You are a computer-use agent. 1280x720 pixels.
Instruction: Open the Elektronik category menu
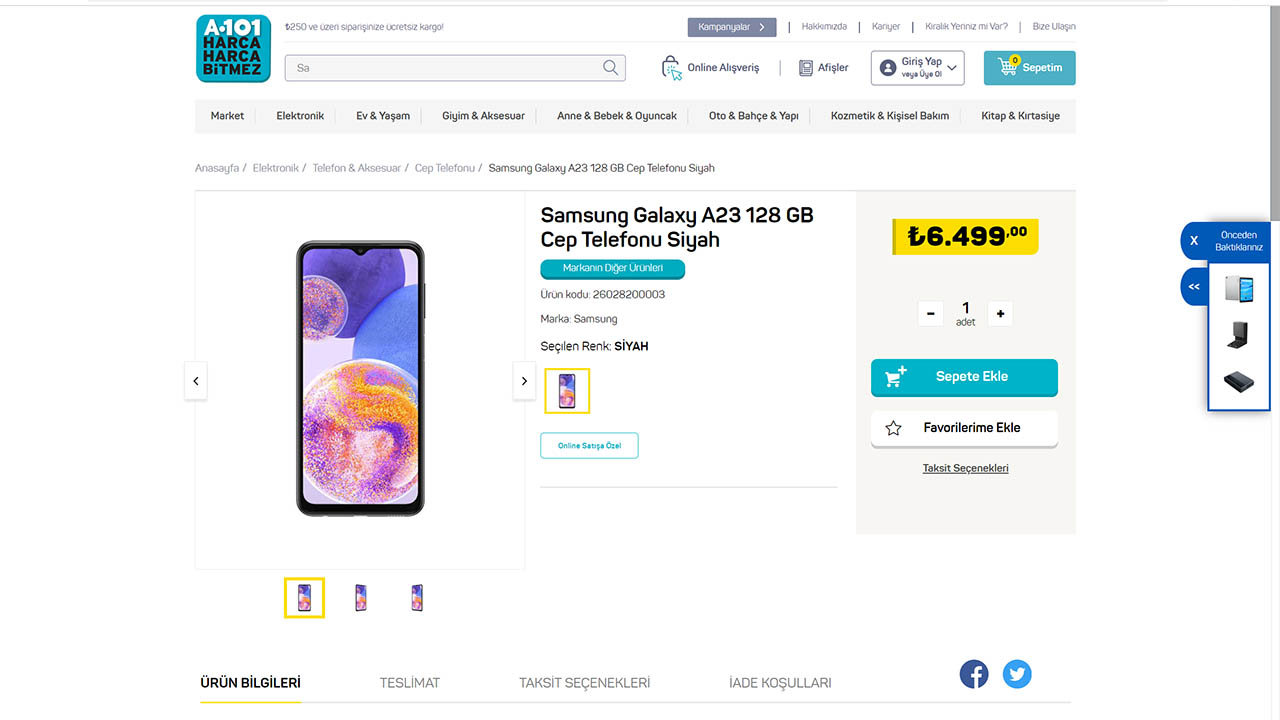(300, 116)
